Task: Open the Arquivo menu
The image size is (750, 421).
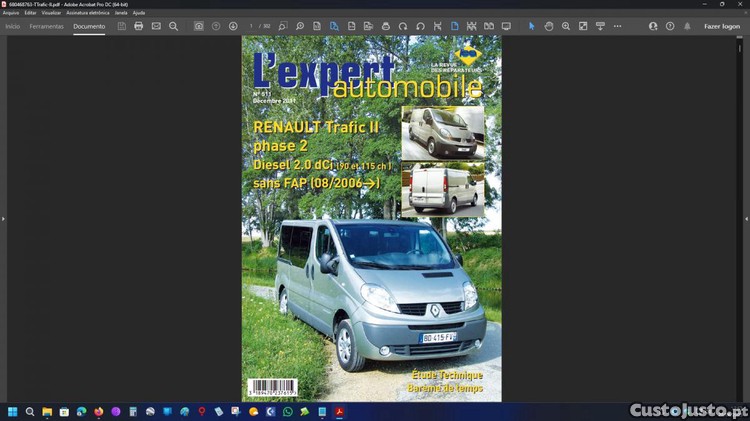Action: point(11,13)
